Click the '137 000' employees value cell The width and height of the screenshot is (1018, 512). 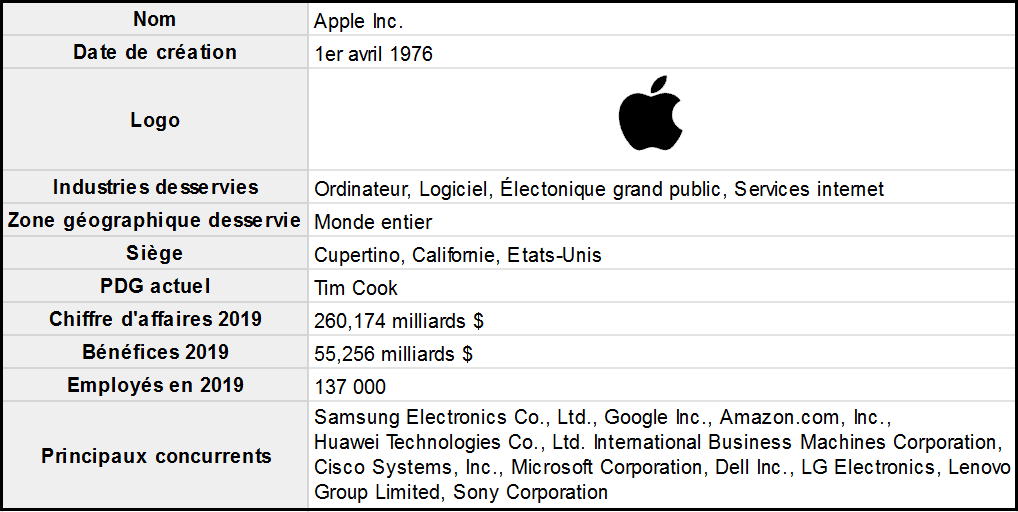pyautogui.click(x=350, y=387)
